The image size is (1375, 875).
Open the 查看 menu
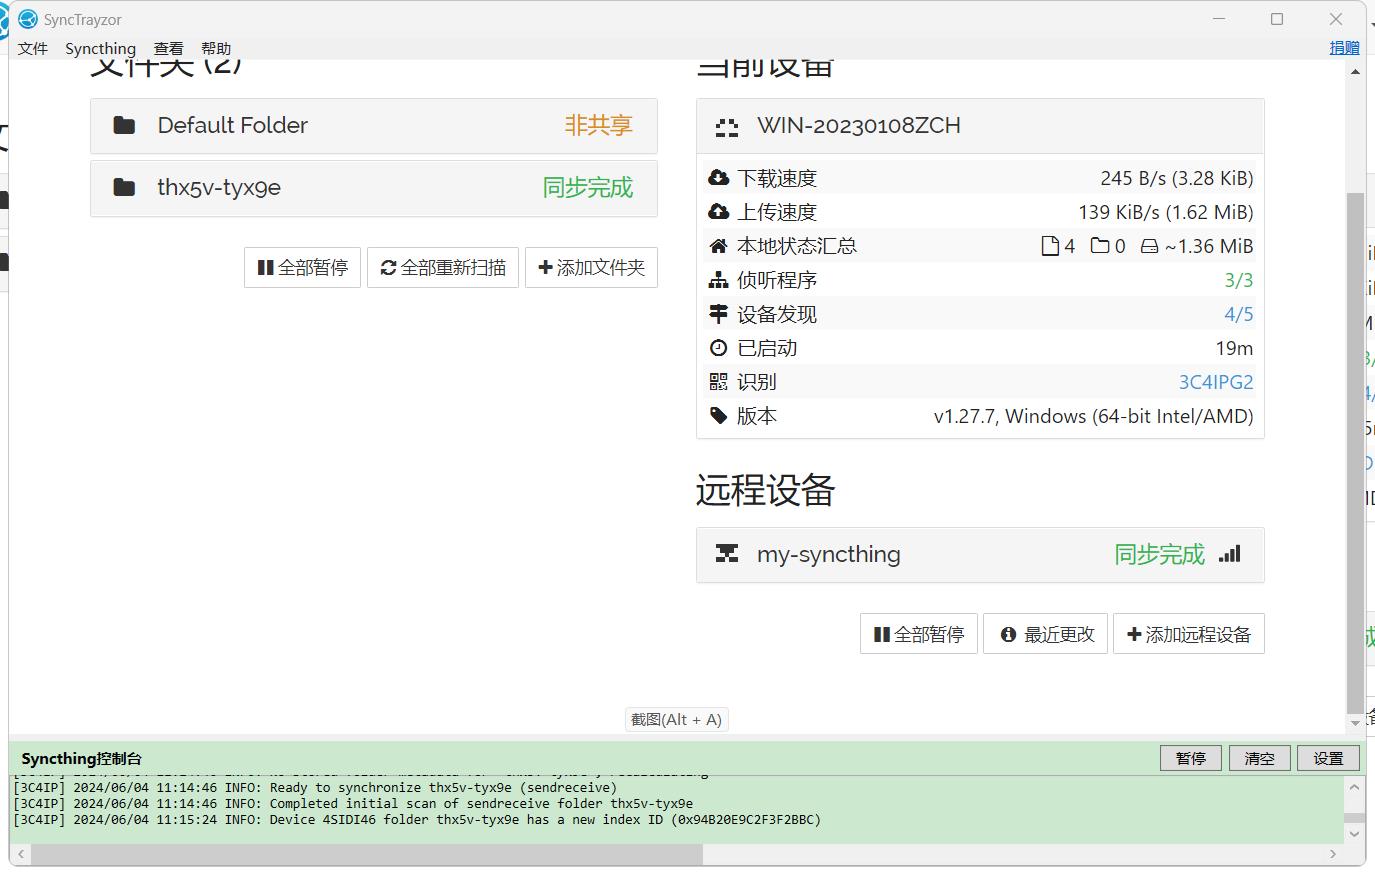click(x=168, y=48)
